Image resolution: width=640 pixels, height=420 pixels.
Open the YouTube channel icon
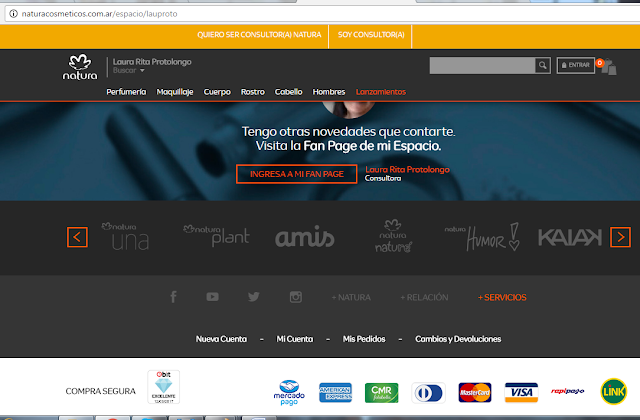click(212, 297)
